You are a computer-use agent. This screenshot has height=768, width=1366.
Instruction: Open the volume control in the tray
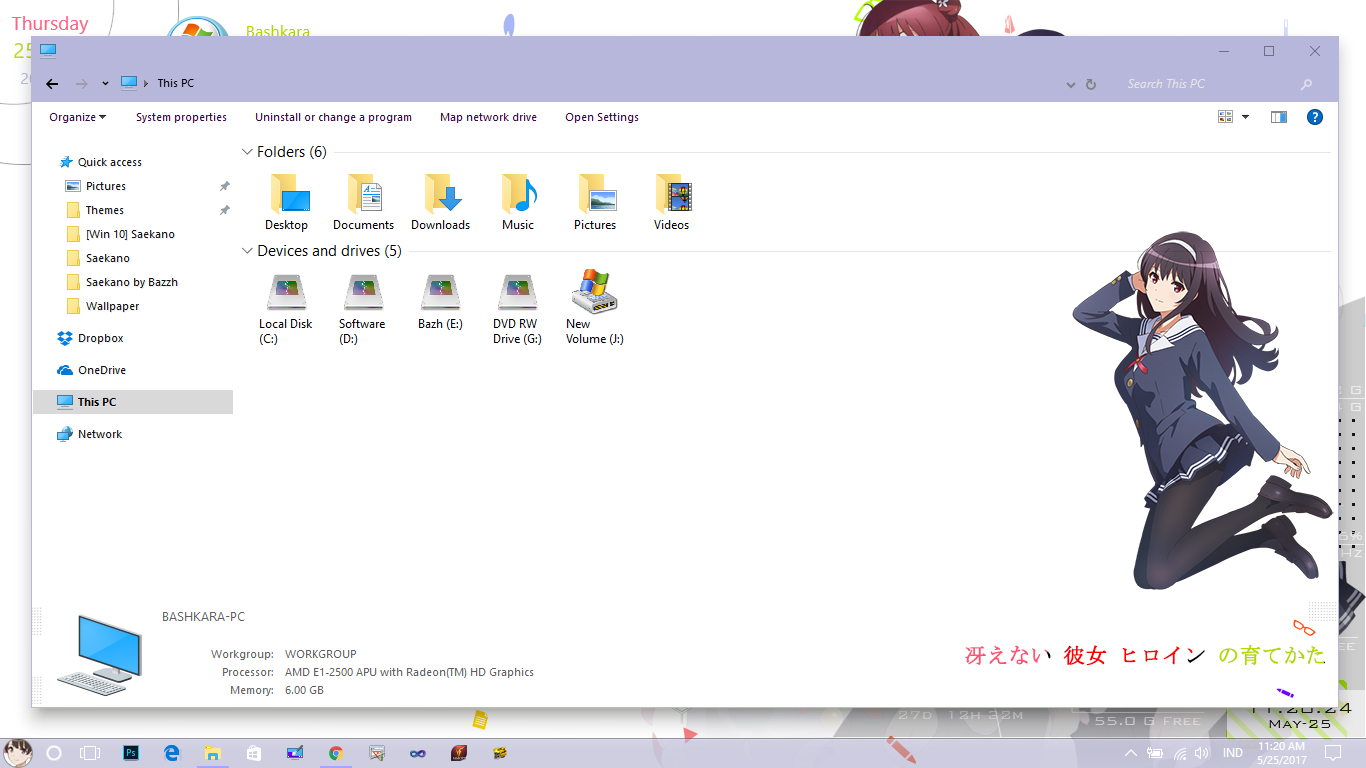click(x=1202, y=753)
